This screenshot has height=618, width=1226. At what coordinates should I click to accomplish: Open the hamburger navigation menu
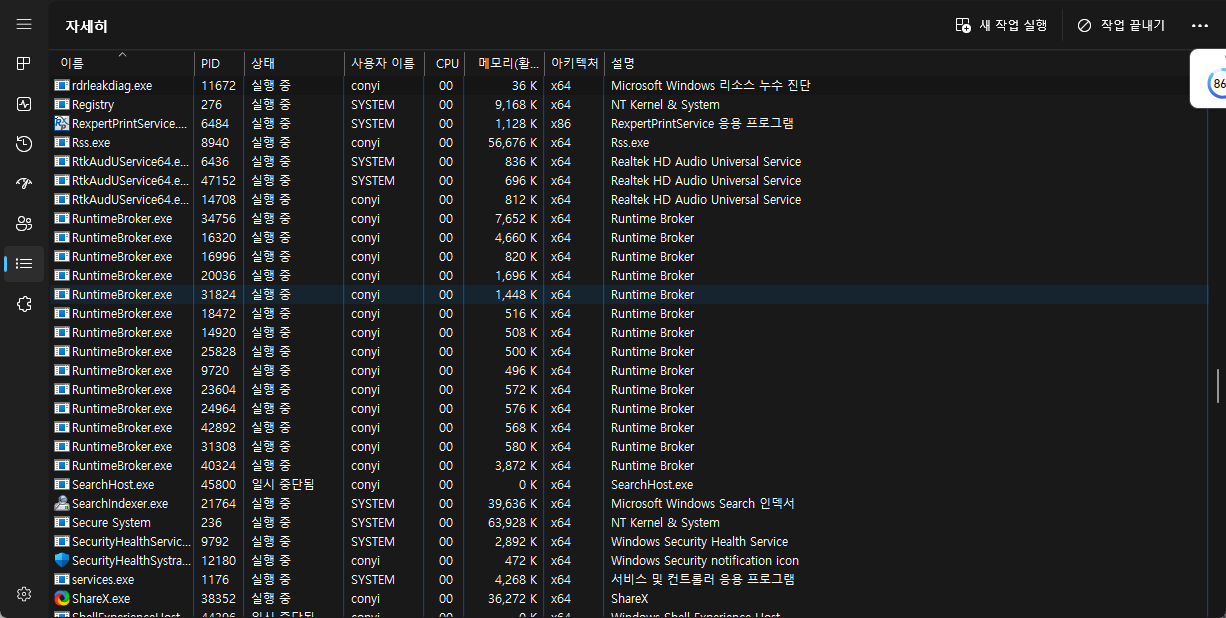pos(24,24)
